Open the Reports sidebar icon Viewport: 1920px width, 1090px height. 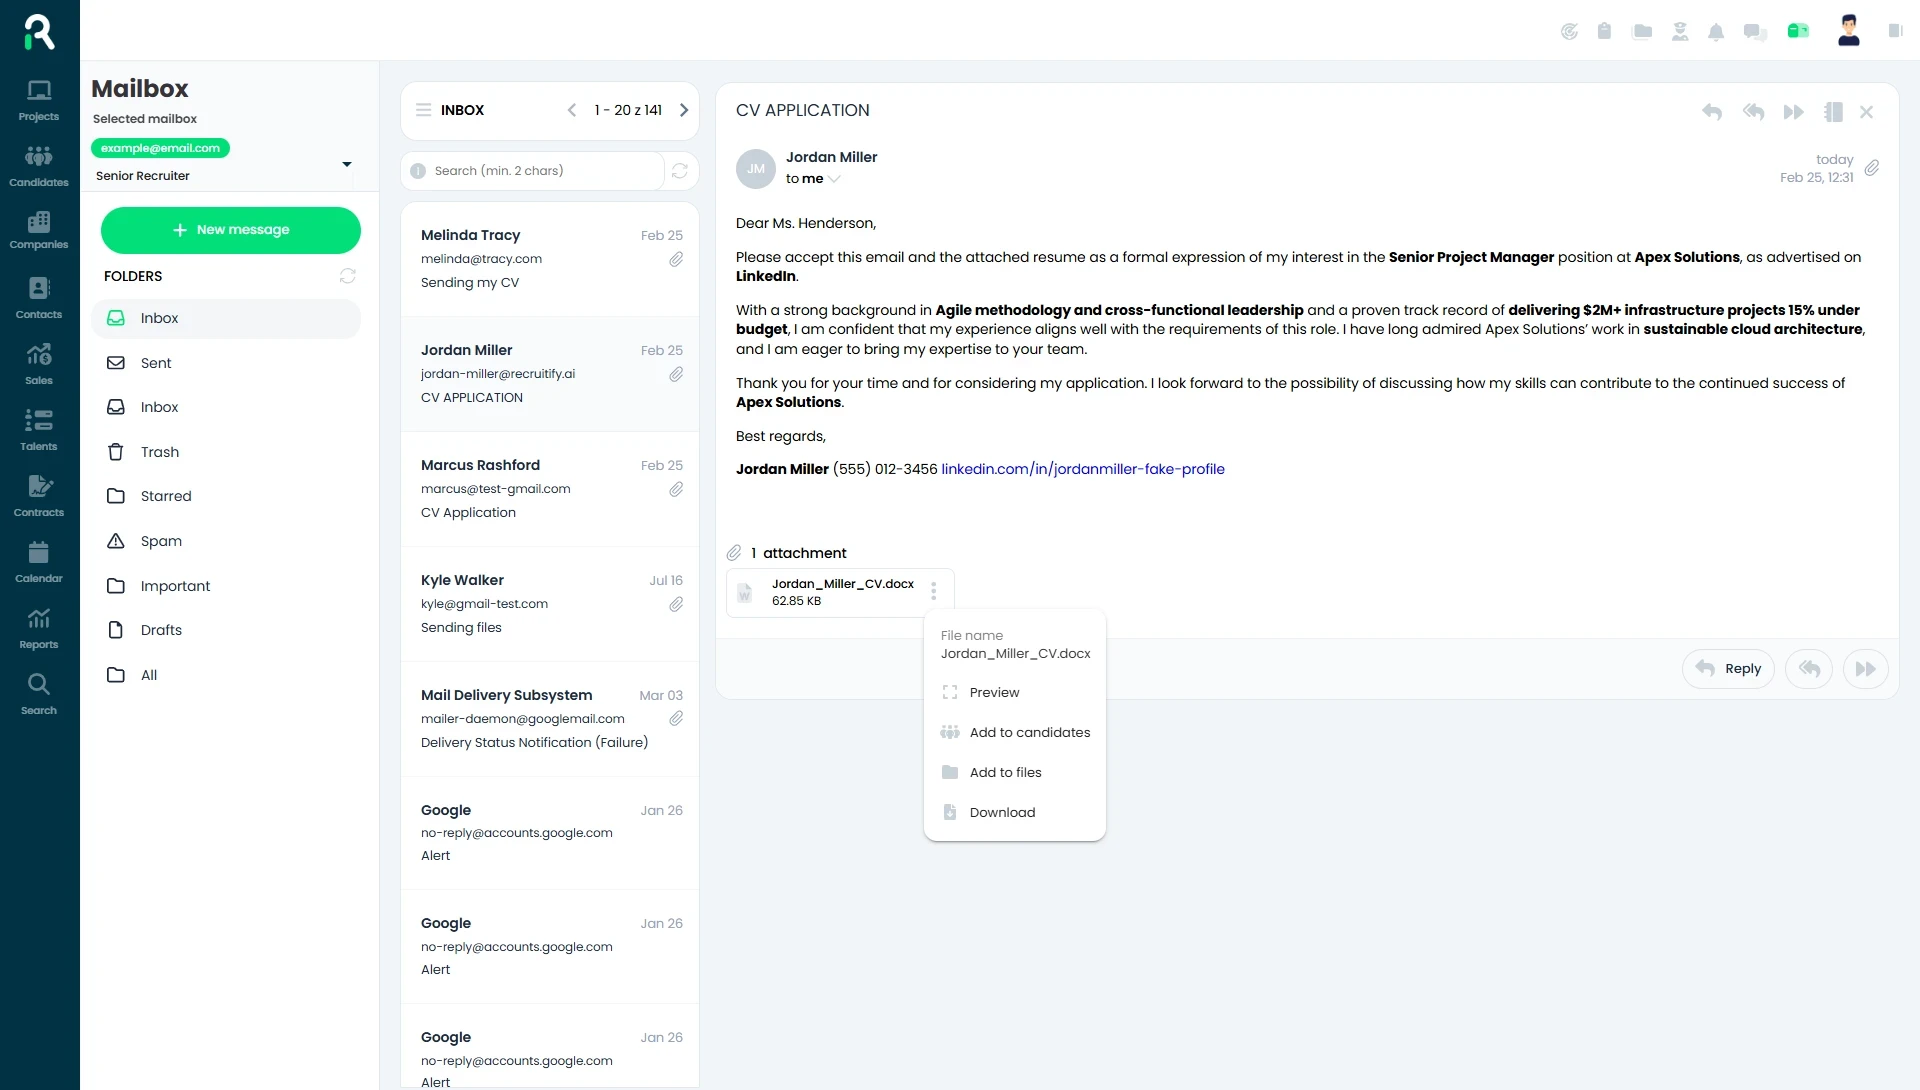39,628
